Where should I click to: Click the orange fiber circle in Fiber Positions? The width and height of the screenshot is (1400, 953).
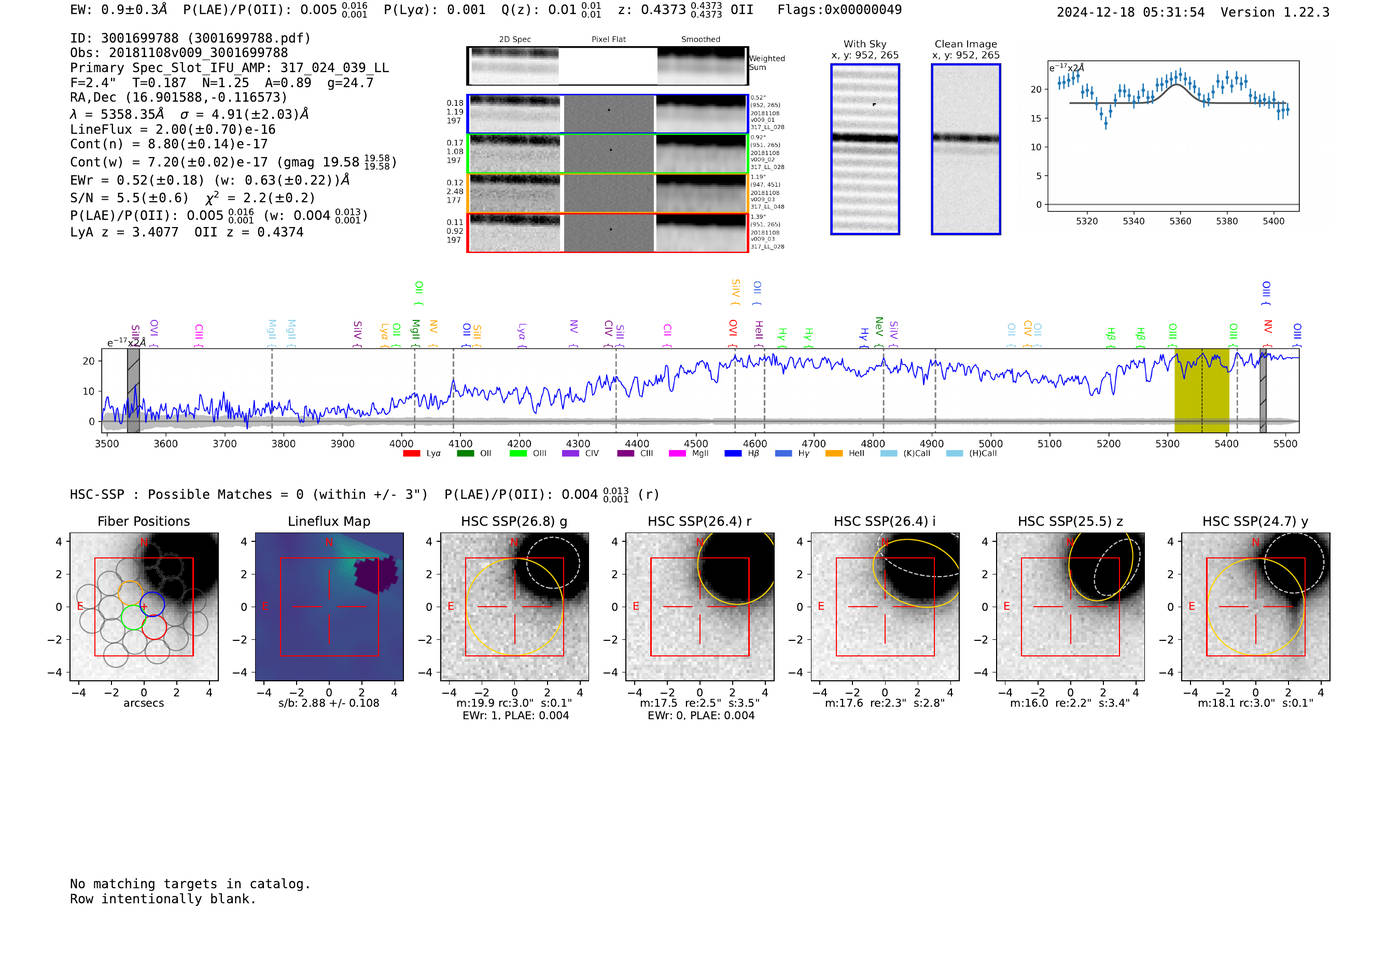click(130, 594)
